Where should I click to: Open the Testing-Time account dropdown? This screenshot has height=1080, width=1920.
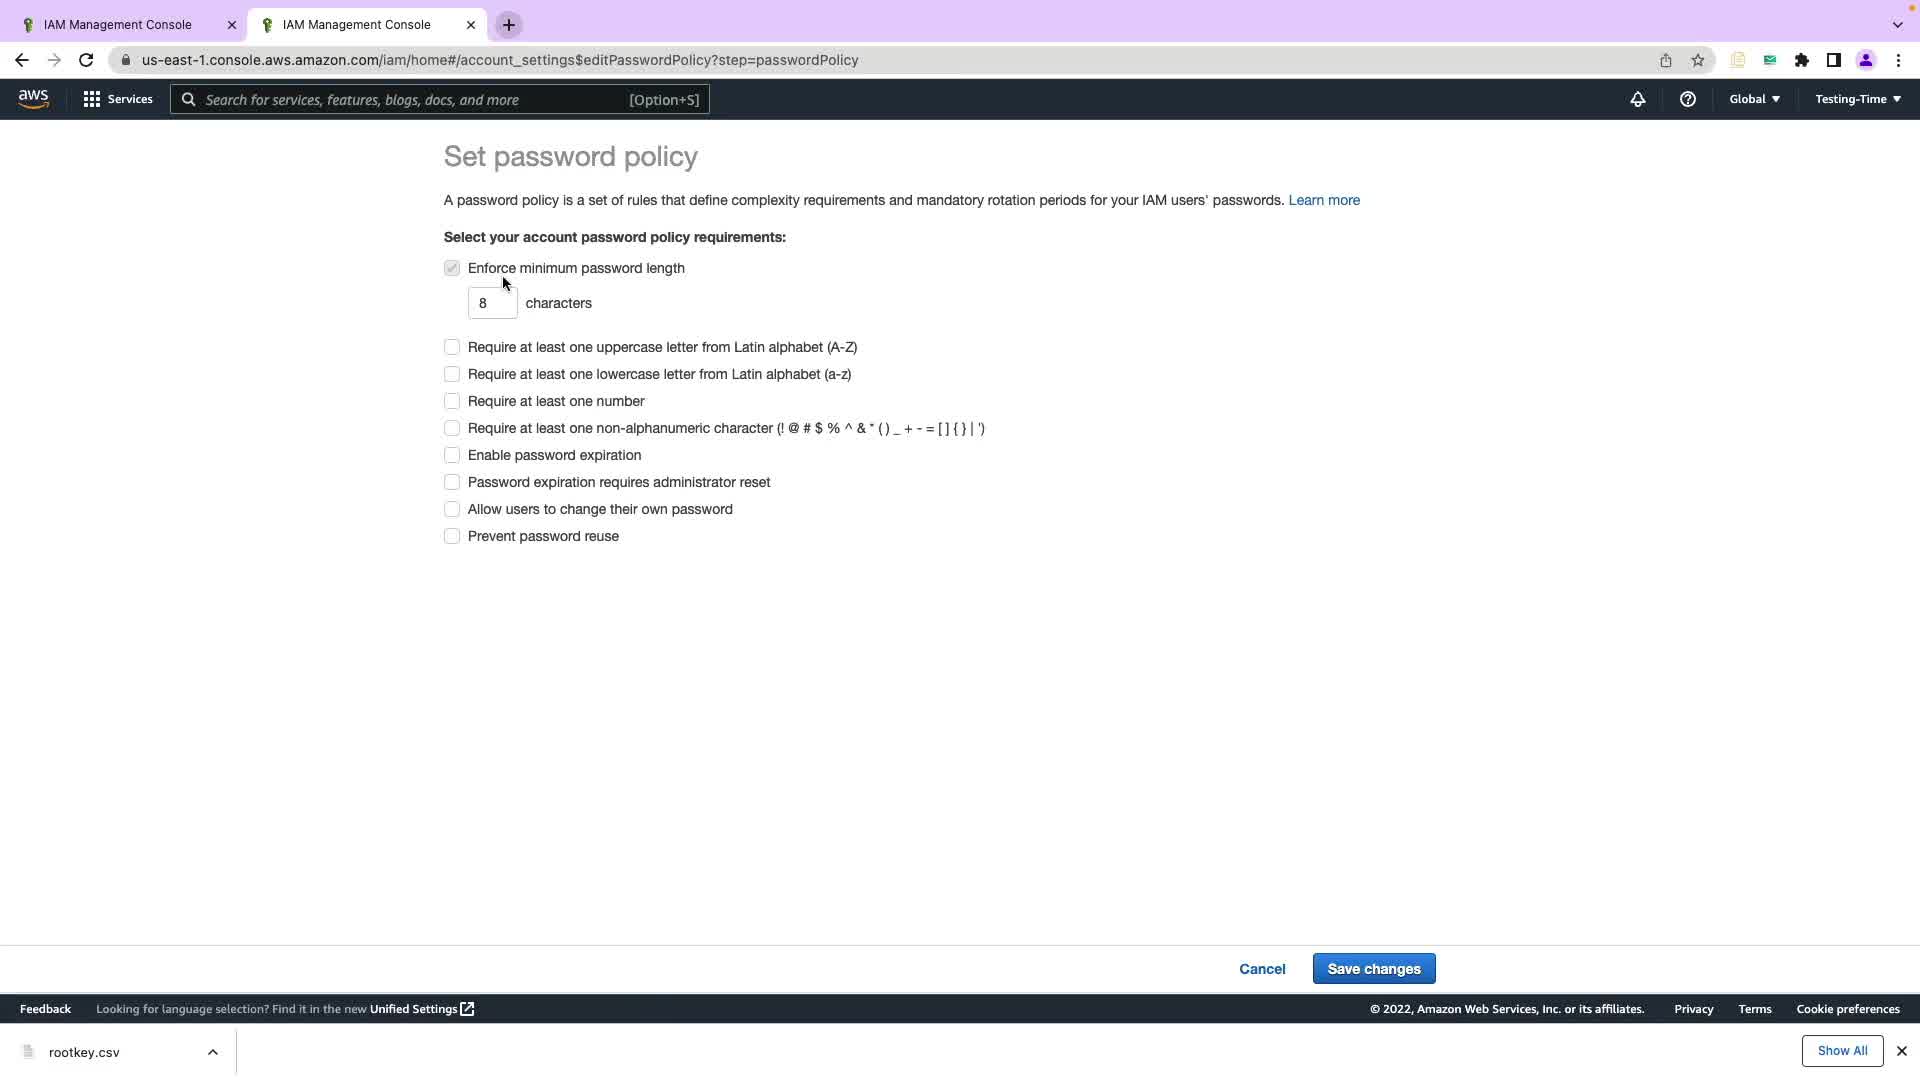point(1857,99)
